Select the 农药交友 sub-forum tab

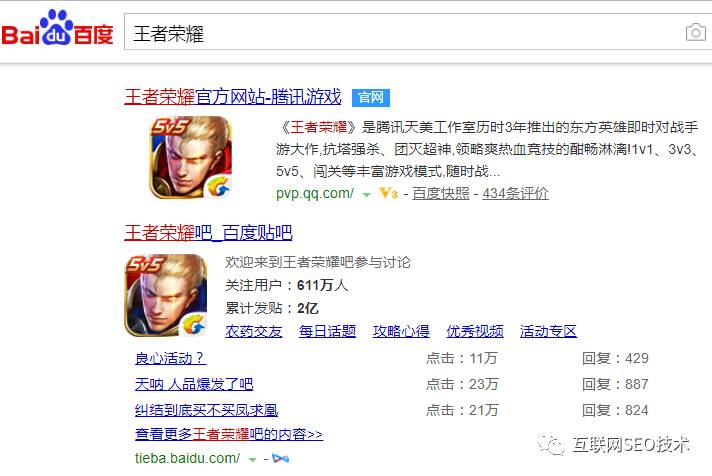(x=254, y=332)
